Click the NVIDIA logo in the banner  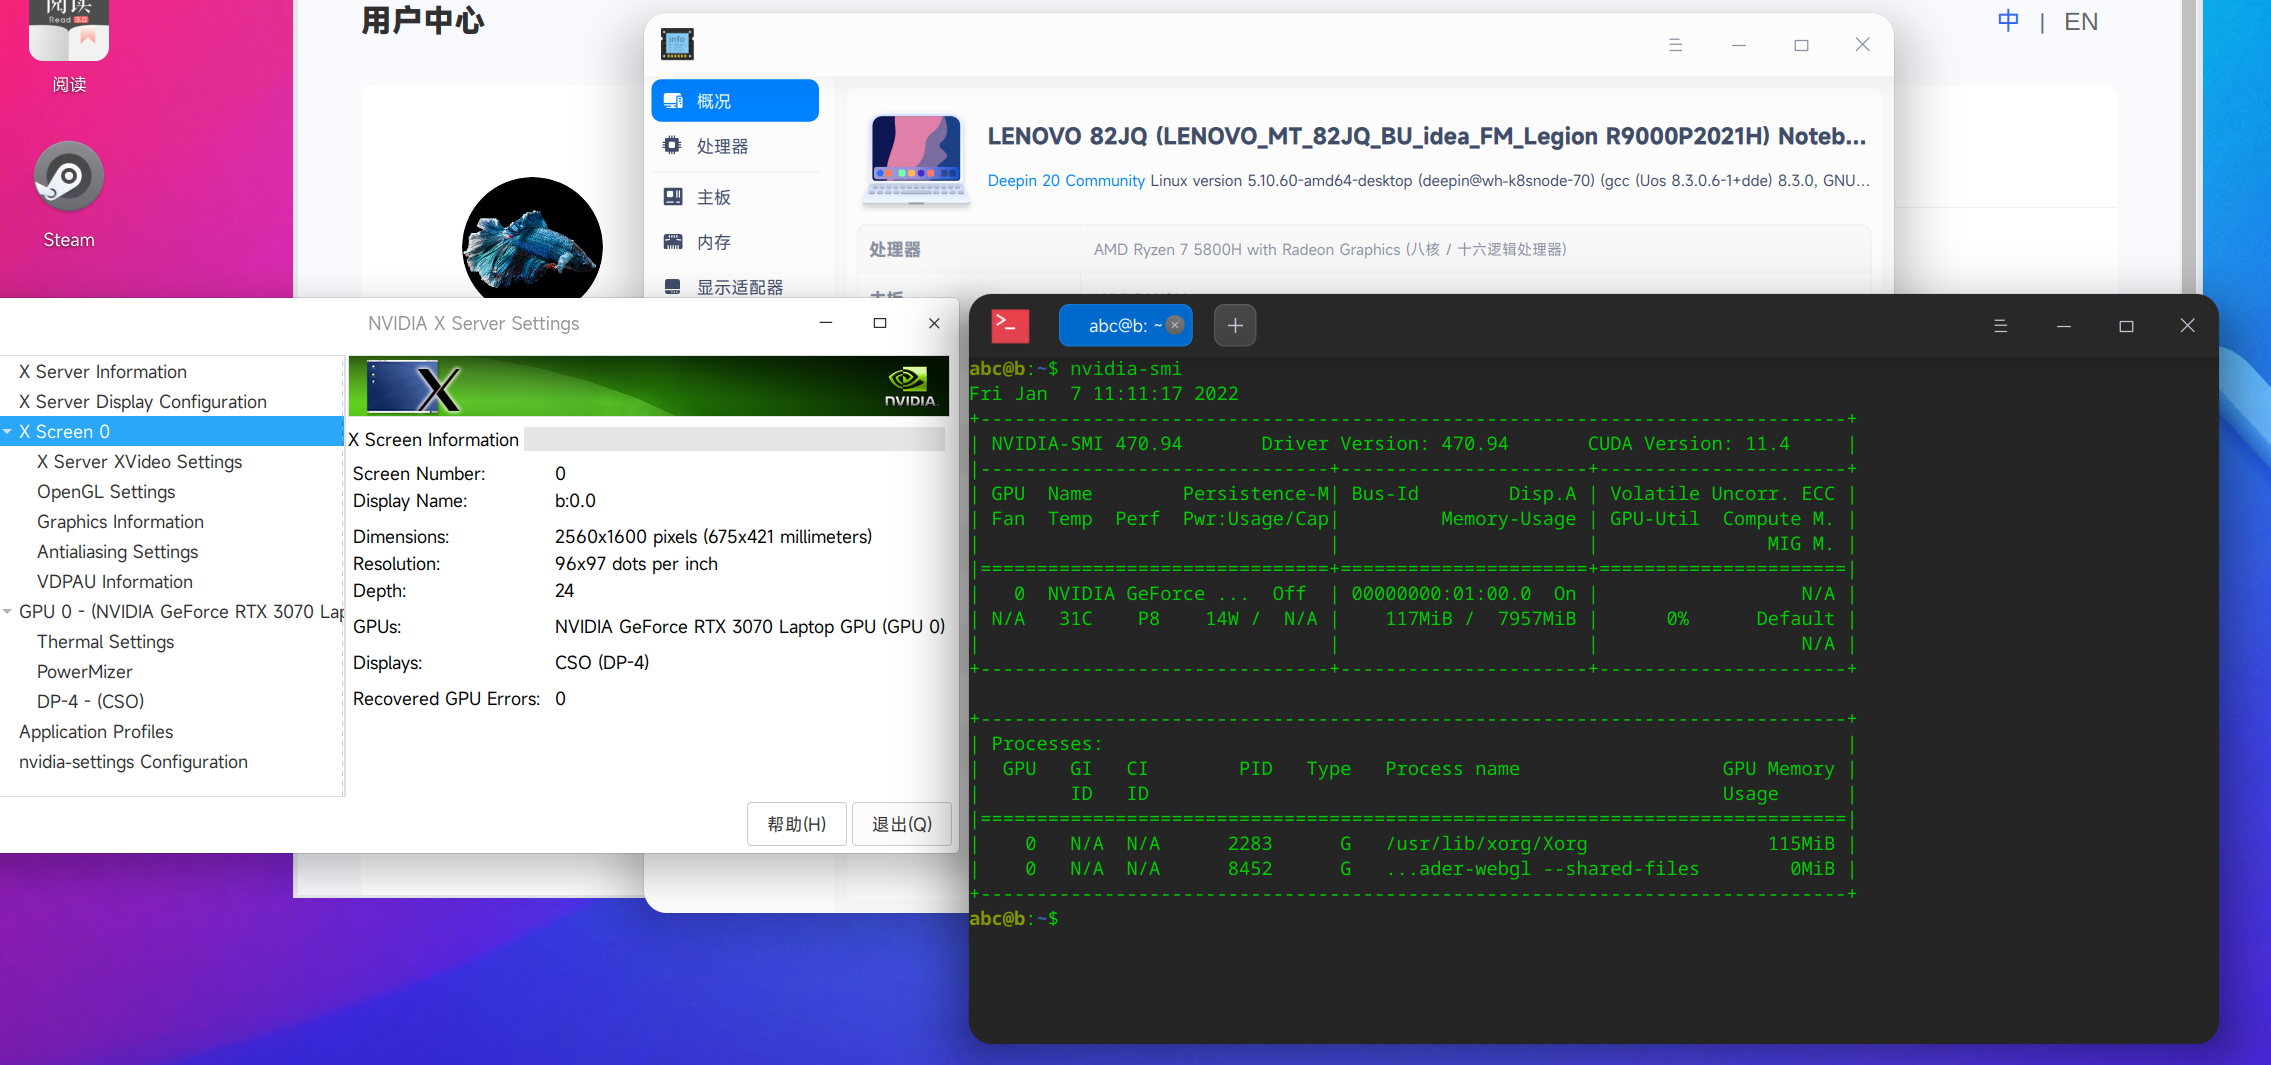tap(909, 386)
